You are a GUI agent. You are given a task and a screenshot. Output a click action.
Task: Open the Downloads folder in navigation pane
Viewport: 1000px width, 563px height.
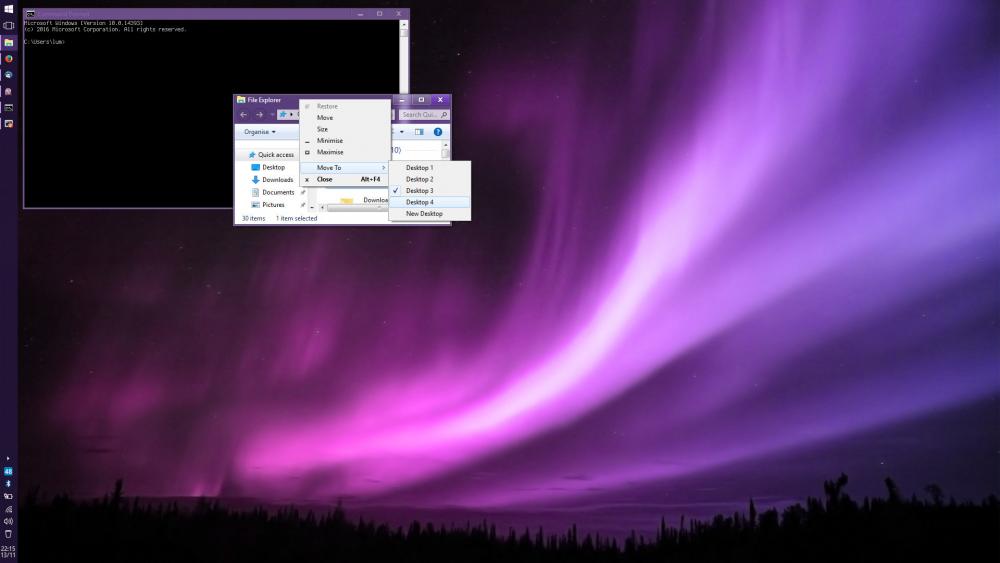[277, 180]
